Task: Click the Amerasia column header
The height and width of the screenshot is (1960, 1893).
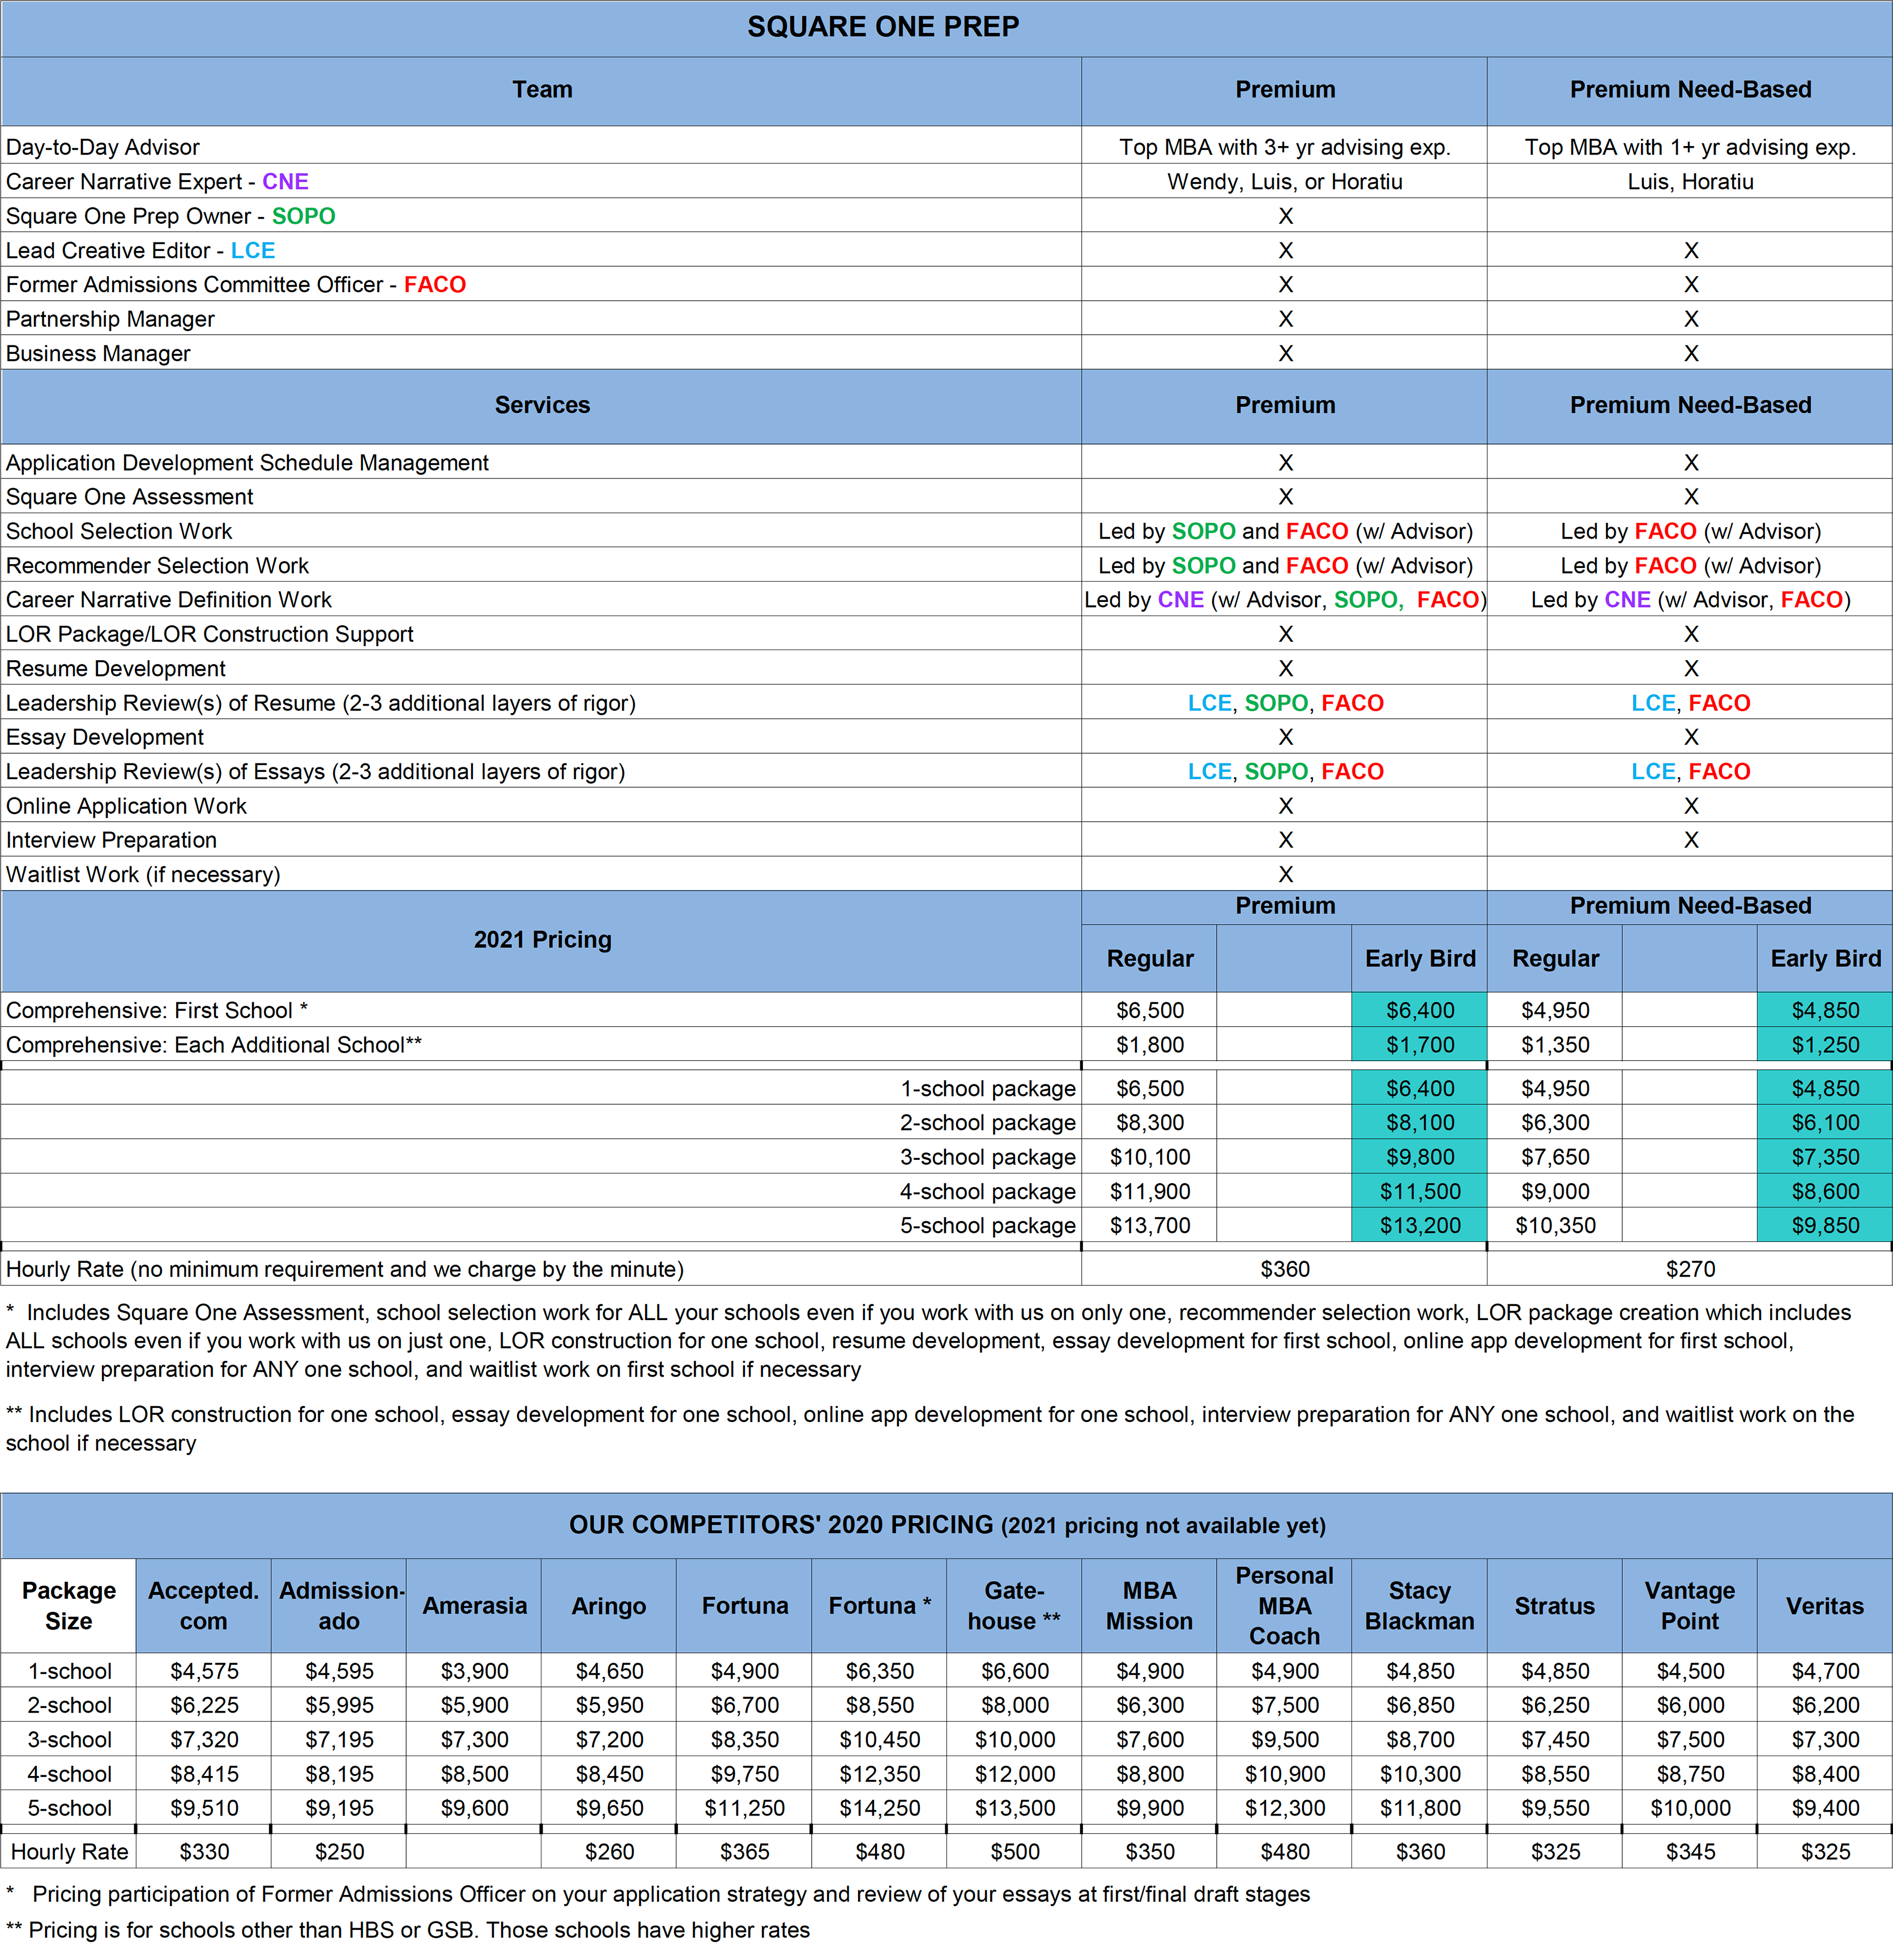Action: (x=474, y=1605)
